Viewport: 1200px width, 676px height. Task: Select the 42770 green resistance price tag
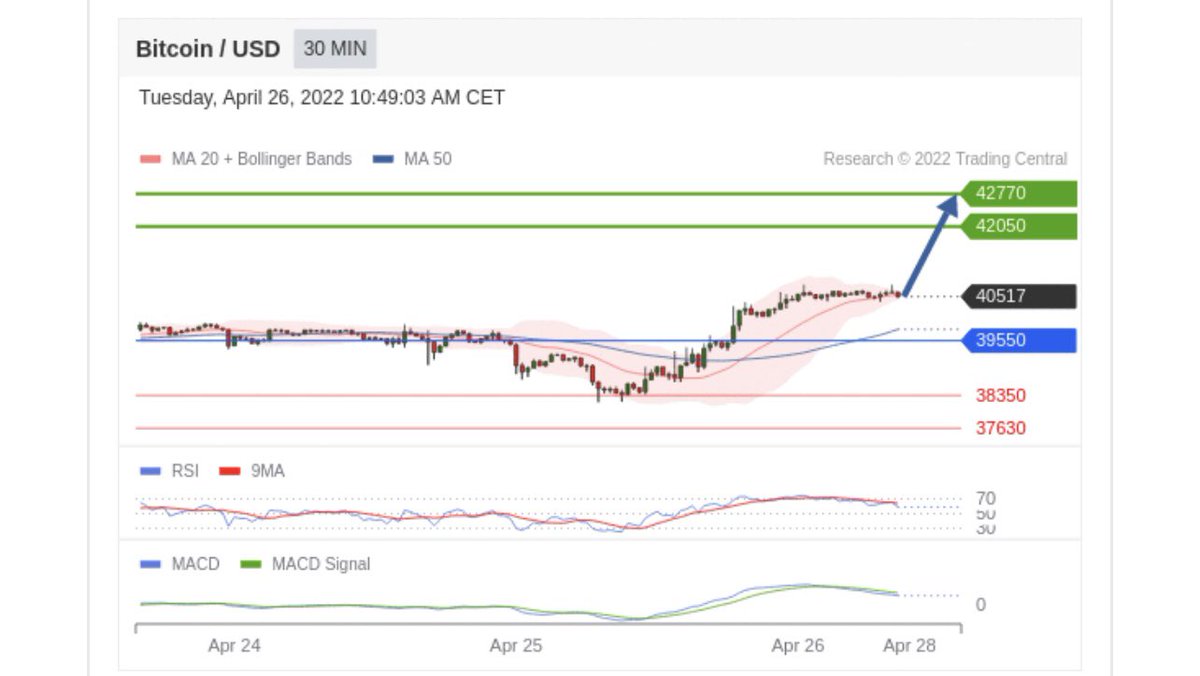[x=1019, y=193]
